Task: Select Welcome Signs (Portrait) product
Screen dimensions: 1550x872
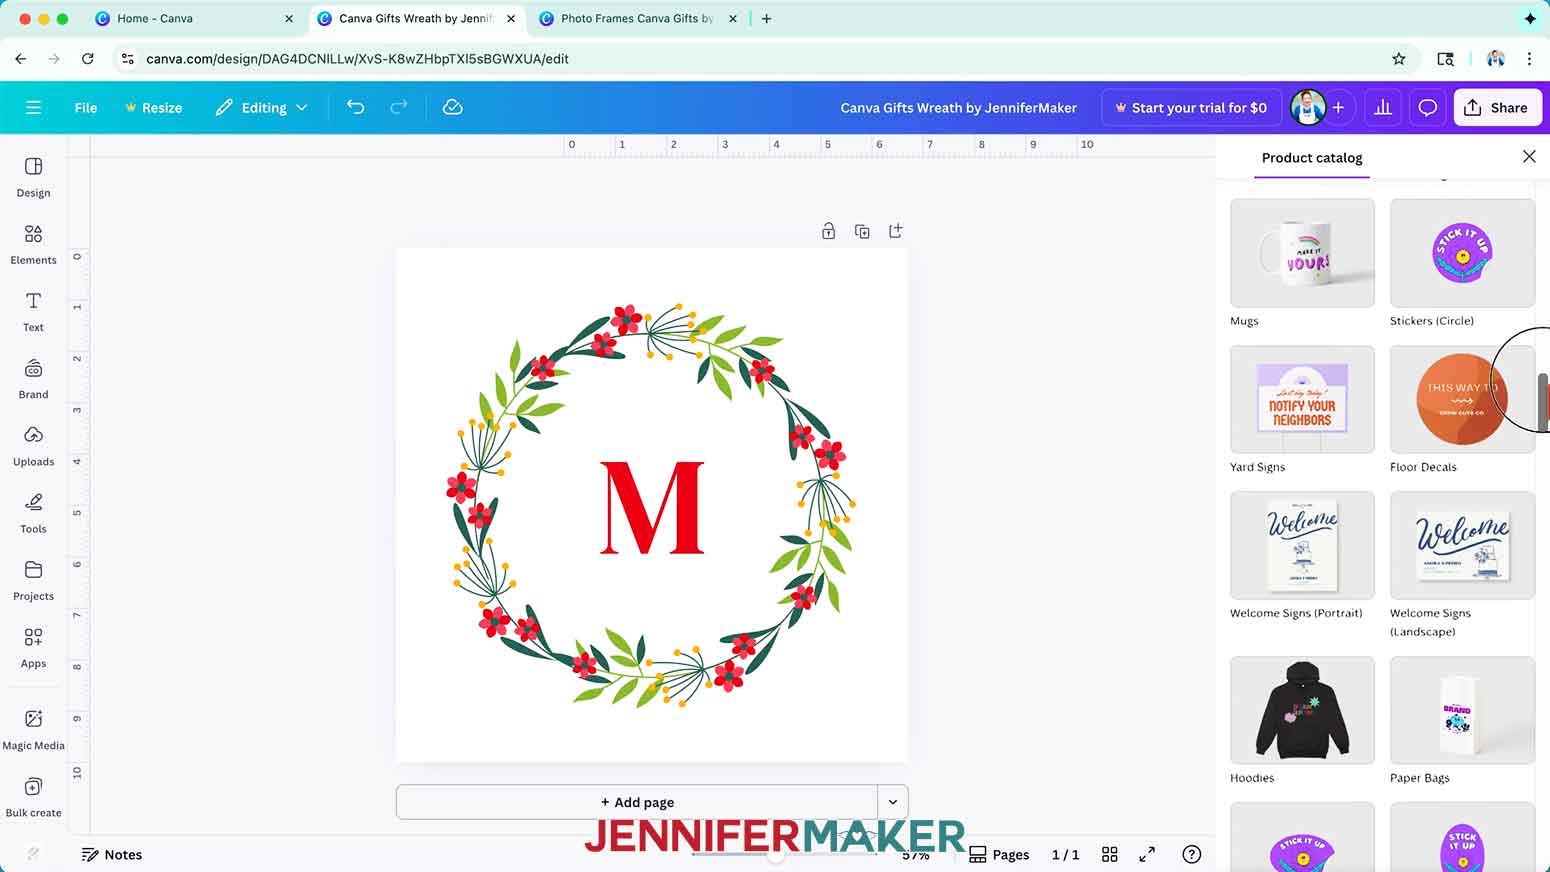Action: click(x=1302, y=545)
